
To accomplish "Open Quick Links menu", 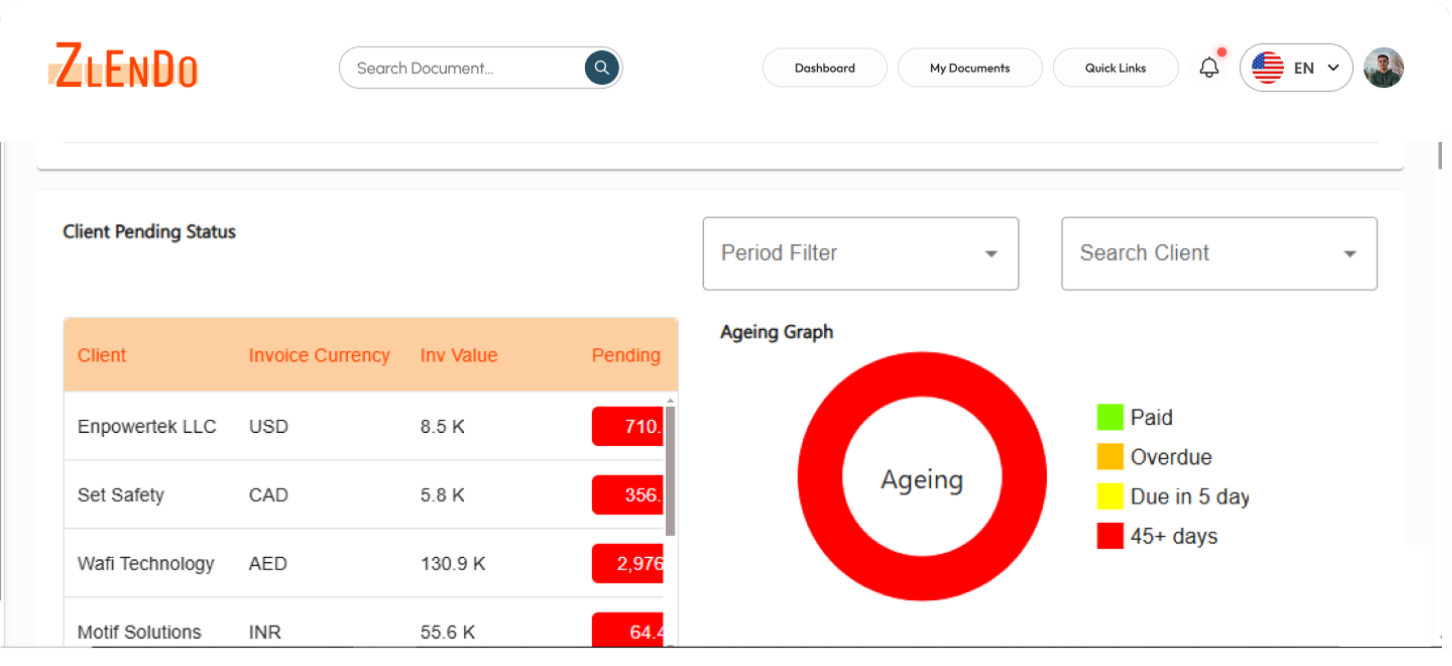I will click(1116, 68).
